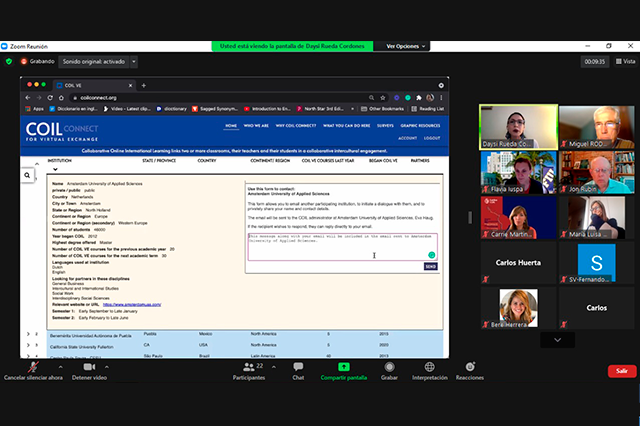The height and width of the screenshot is (426, 640).
Task: Sort by BEGAN COIL VE column header
Action: pyautogui.click(x=383, y=161)
